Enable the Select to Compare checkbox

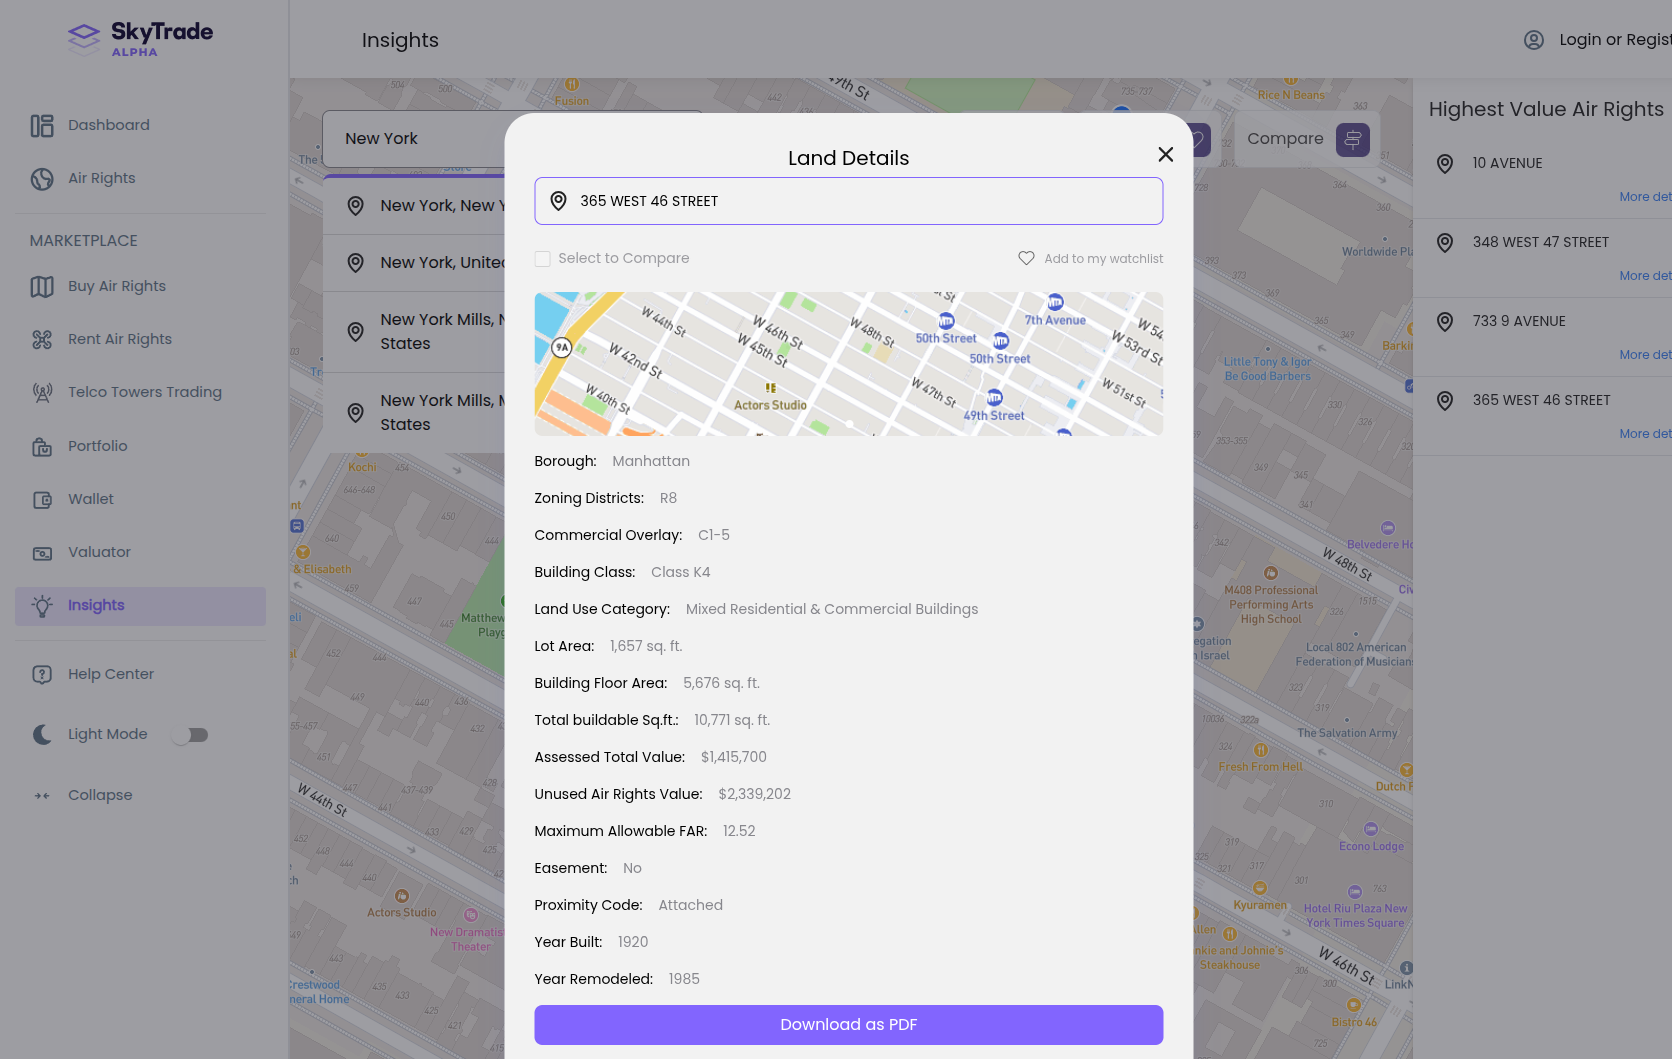(542, 258)
